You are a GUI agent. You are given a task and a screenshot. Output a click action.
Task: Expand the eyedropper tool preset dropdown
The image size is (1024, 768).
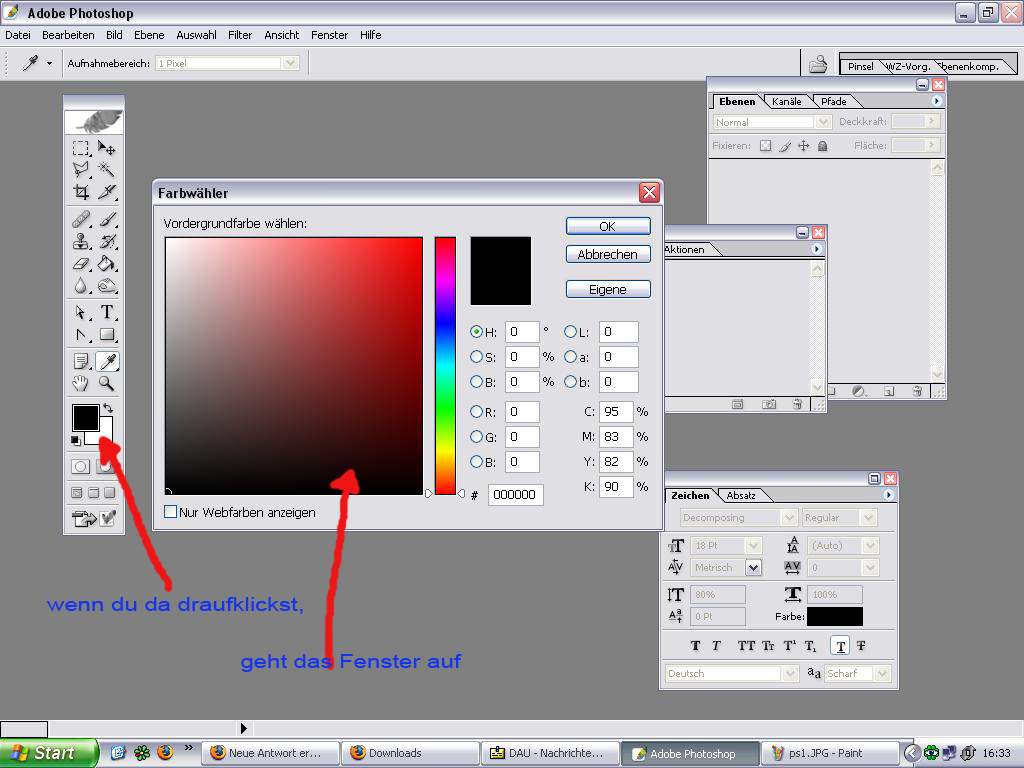[x=49, y=63]
